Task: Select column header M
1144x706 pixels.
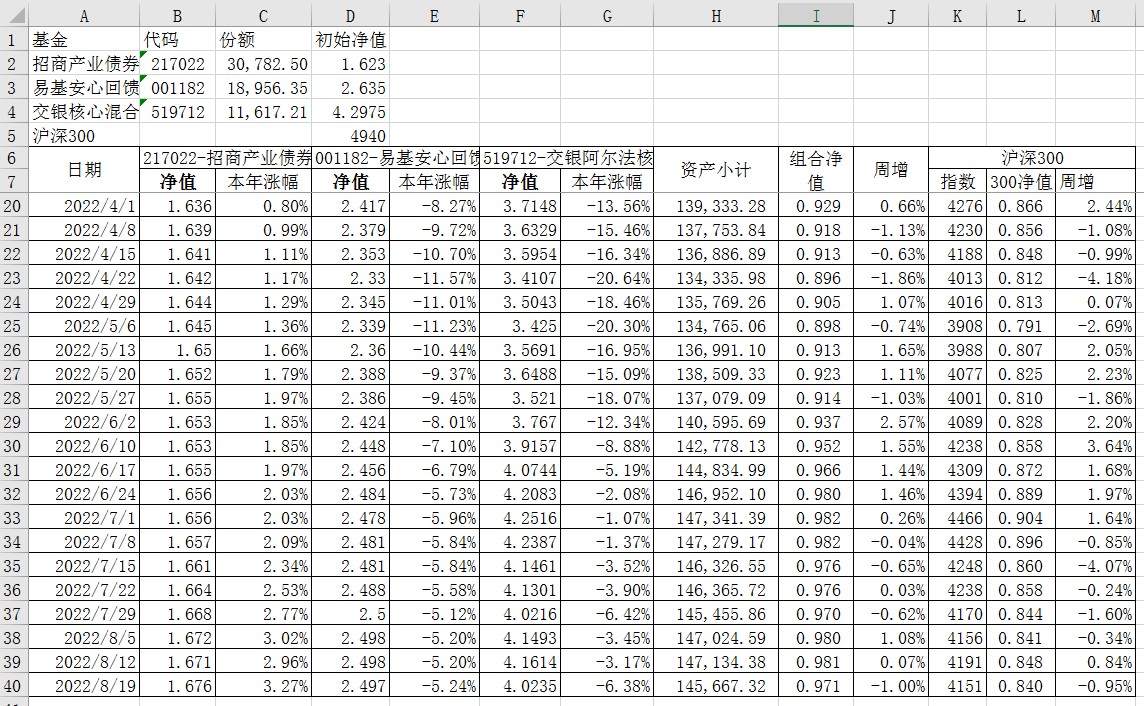Action: click(1094, 15)
